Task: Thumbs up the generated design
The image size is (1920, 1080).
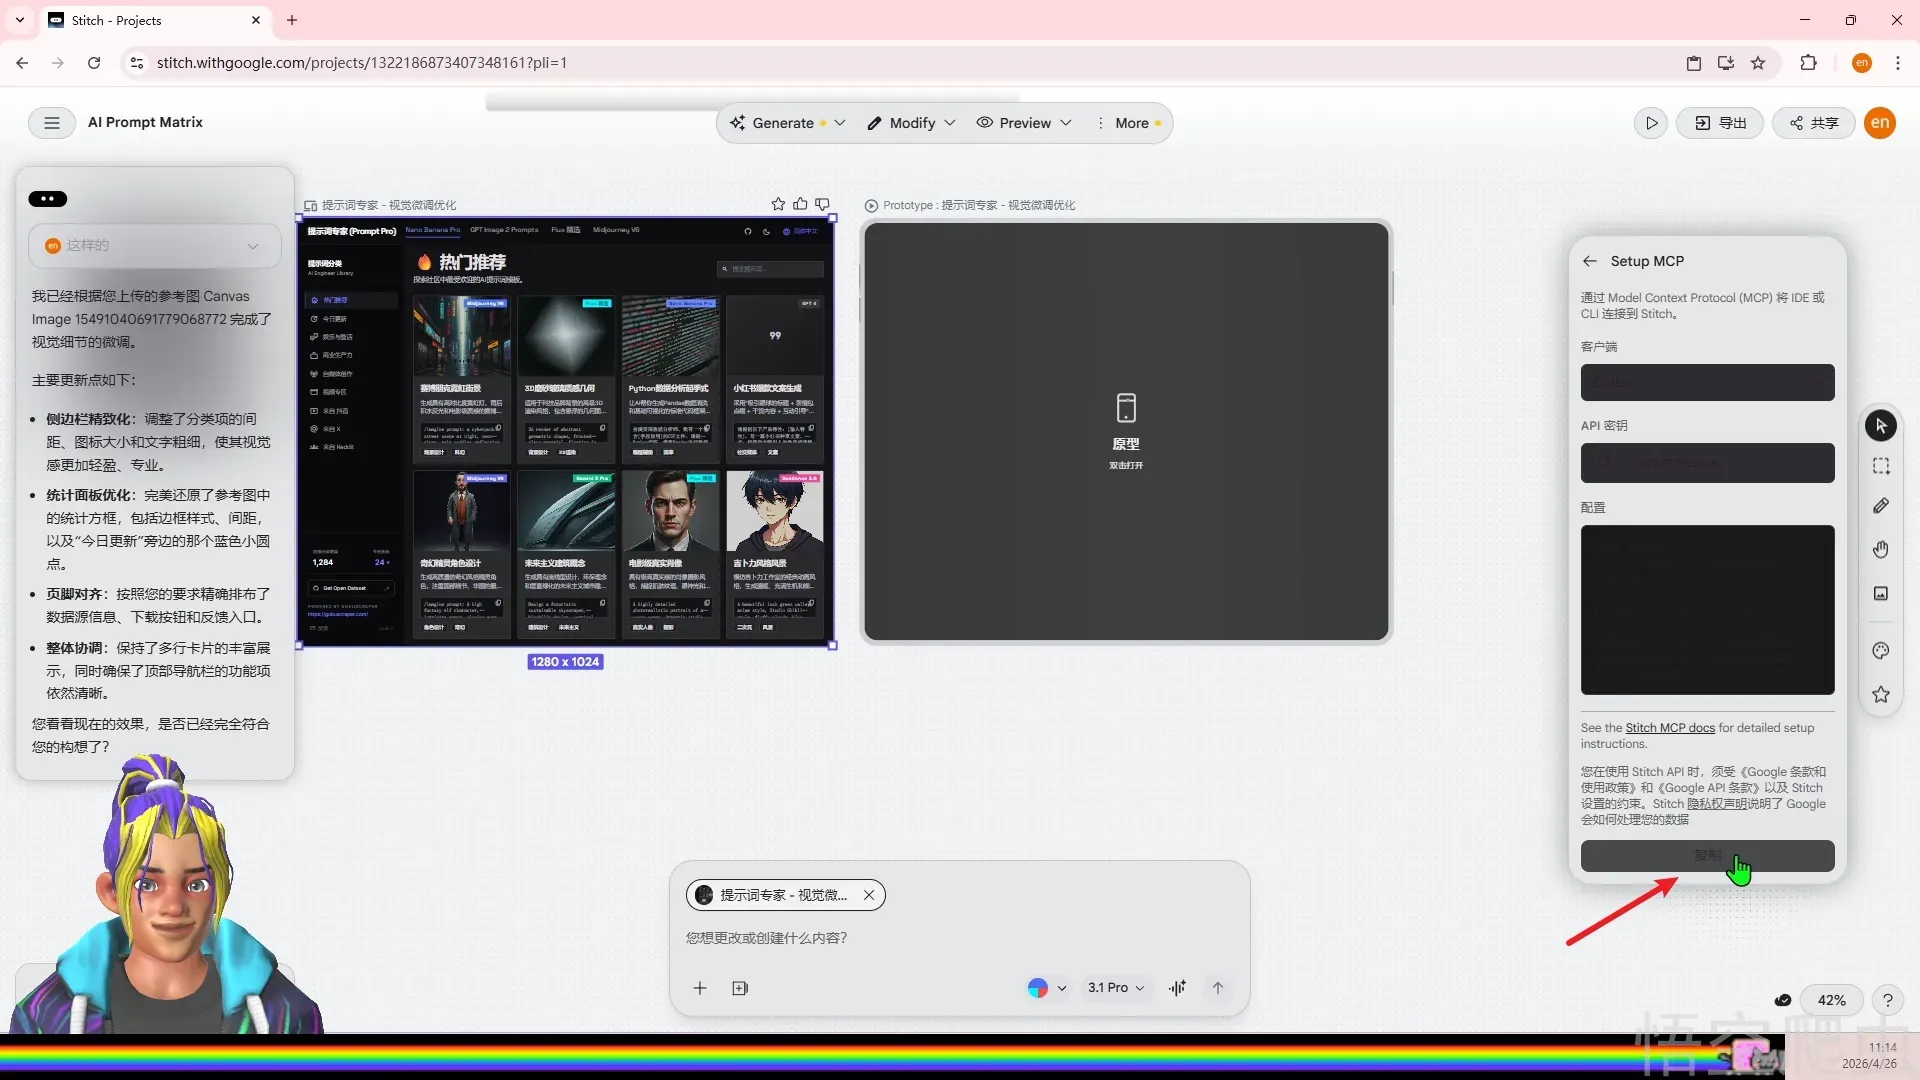Action: pos(800,204)
